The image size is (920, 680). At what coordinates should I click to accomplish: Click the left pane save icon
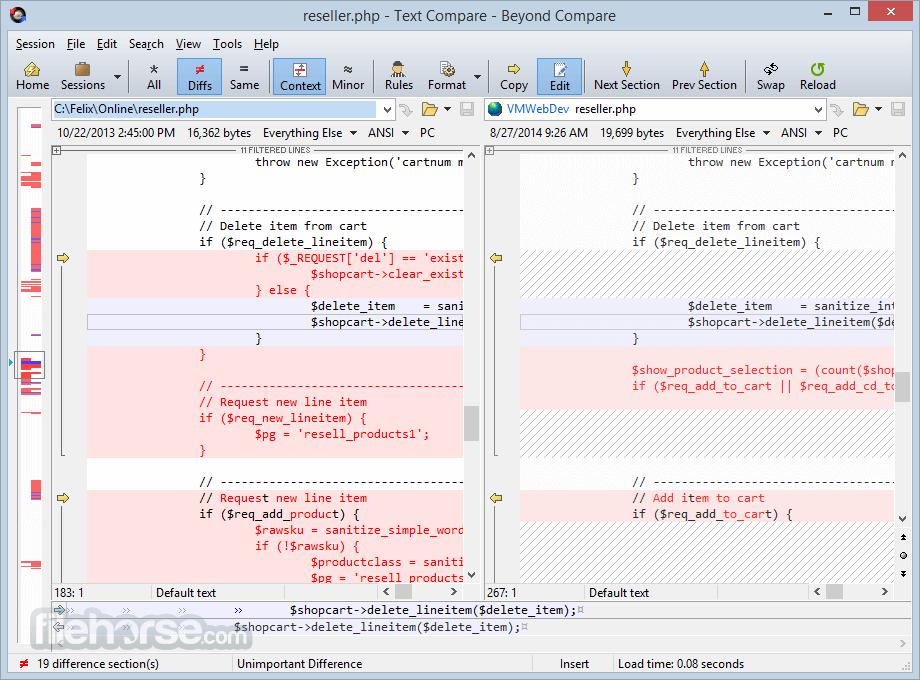click(467, 109)
